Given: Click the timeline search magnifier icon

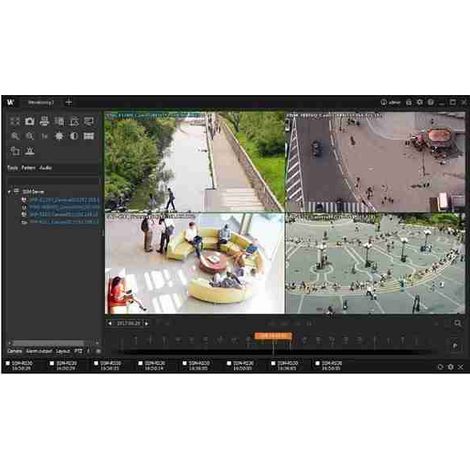Looking at the screenshot, I should tap(458, 323).
